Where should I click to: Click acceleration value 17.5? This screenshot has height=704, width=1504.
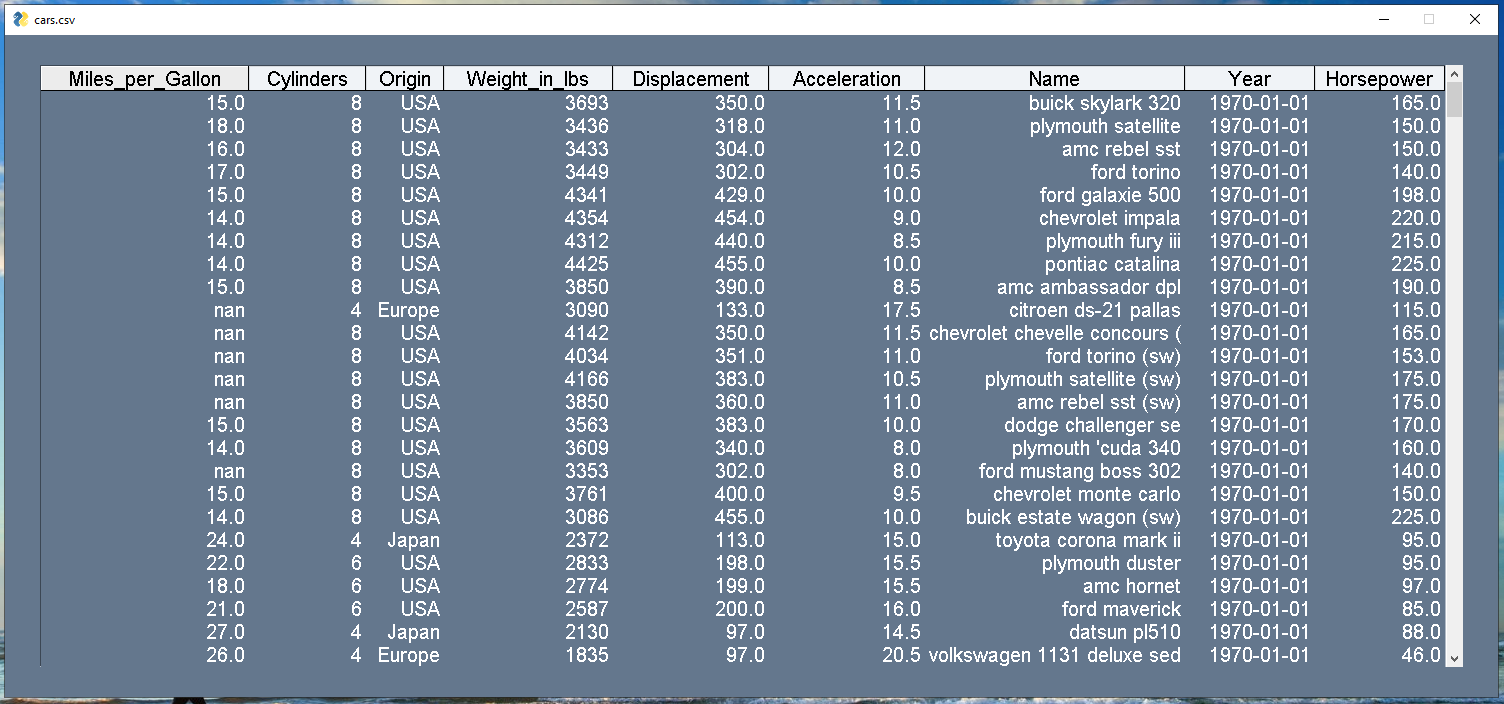[x=901, y=310]
